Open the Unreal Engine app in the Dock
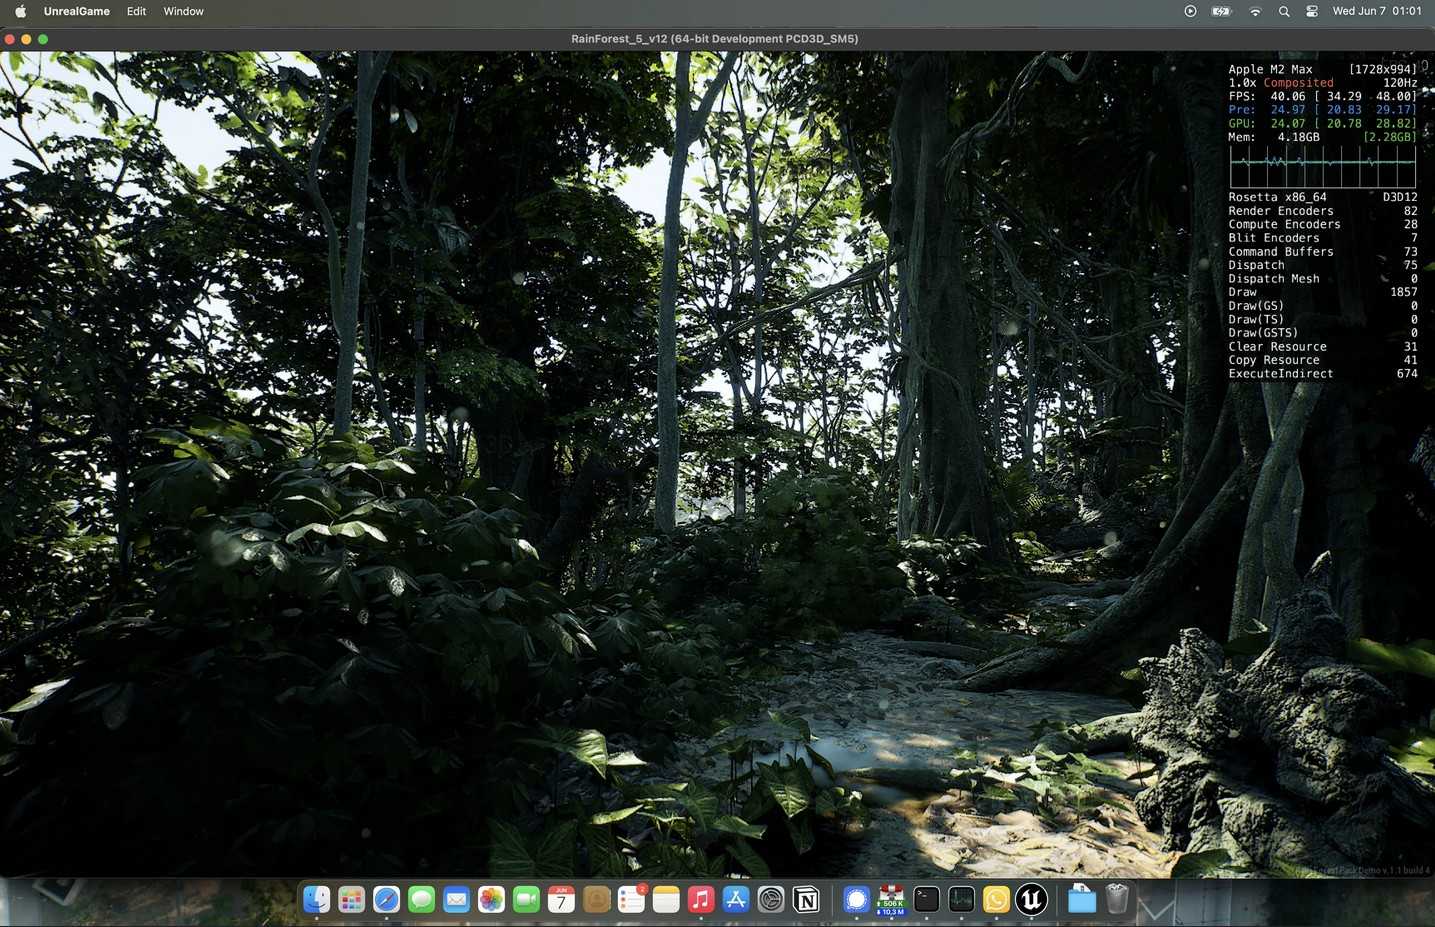The image size is (1435, 927). tap(1031, 900)
